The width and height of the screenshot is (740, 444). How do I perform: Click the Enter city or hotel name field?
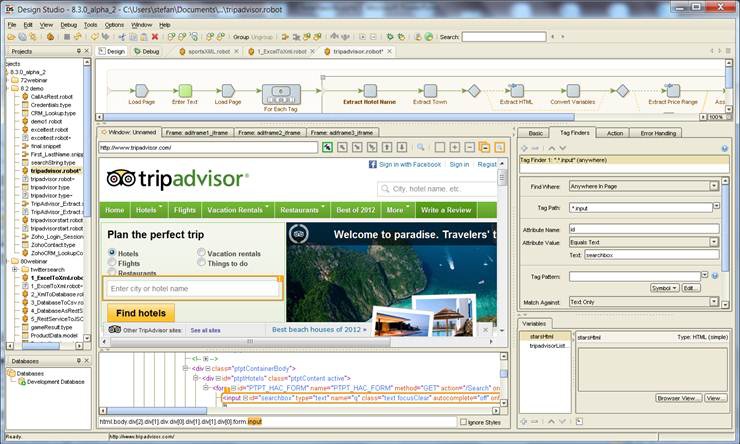point(192,288)
